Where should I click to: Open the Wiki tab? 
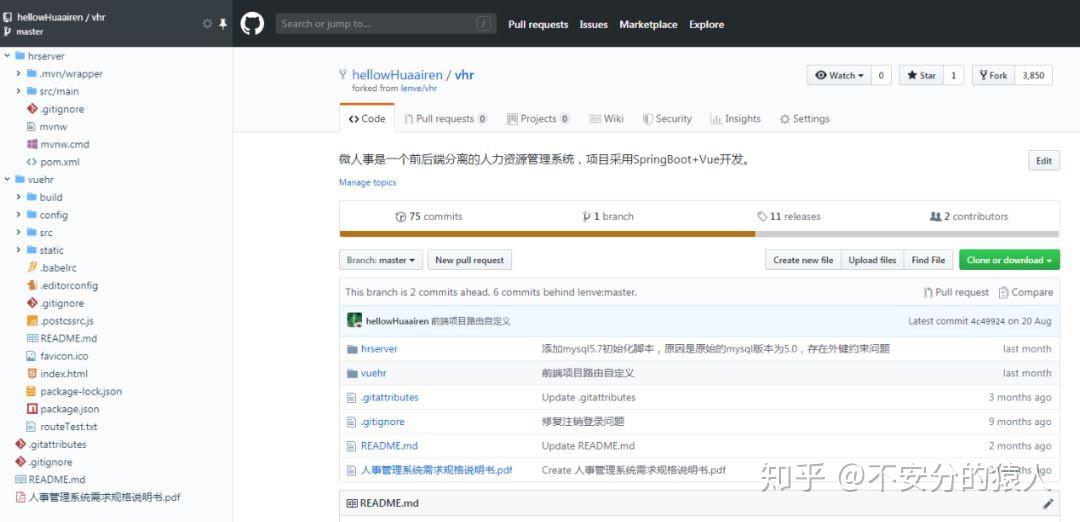[x=607, y=118]
